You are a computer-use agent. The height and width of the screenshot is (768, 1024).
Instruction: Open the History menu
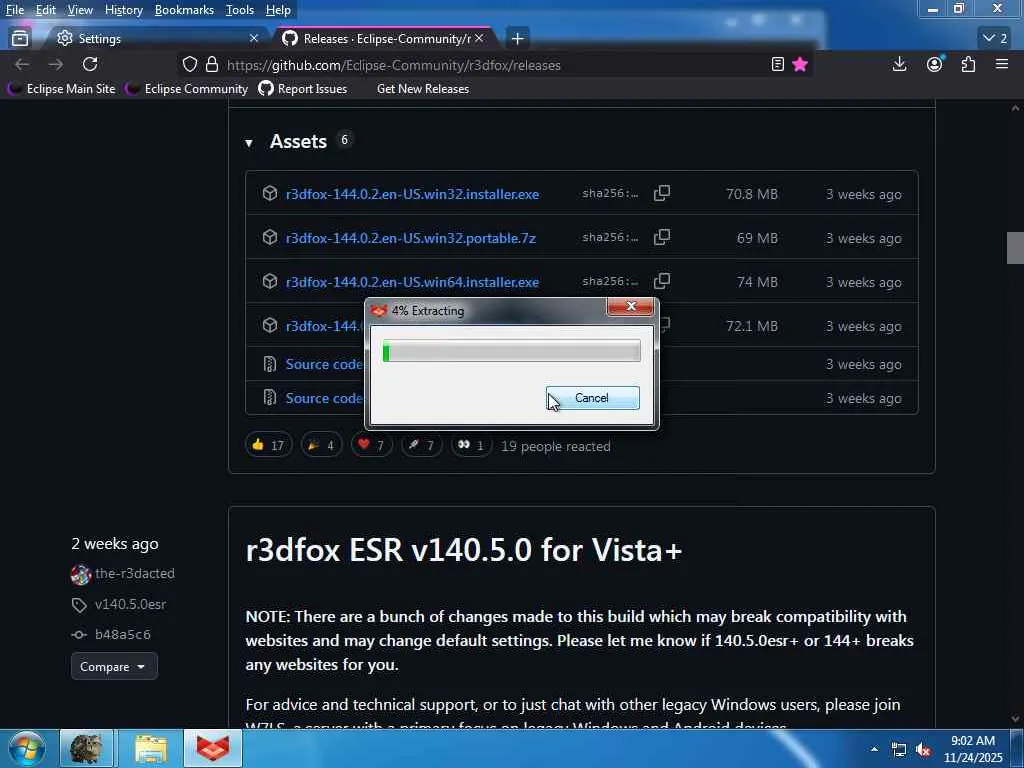click(x=123, y=10)
